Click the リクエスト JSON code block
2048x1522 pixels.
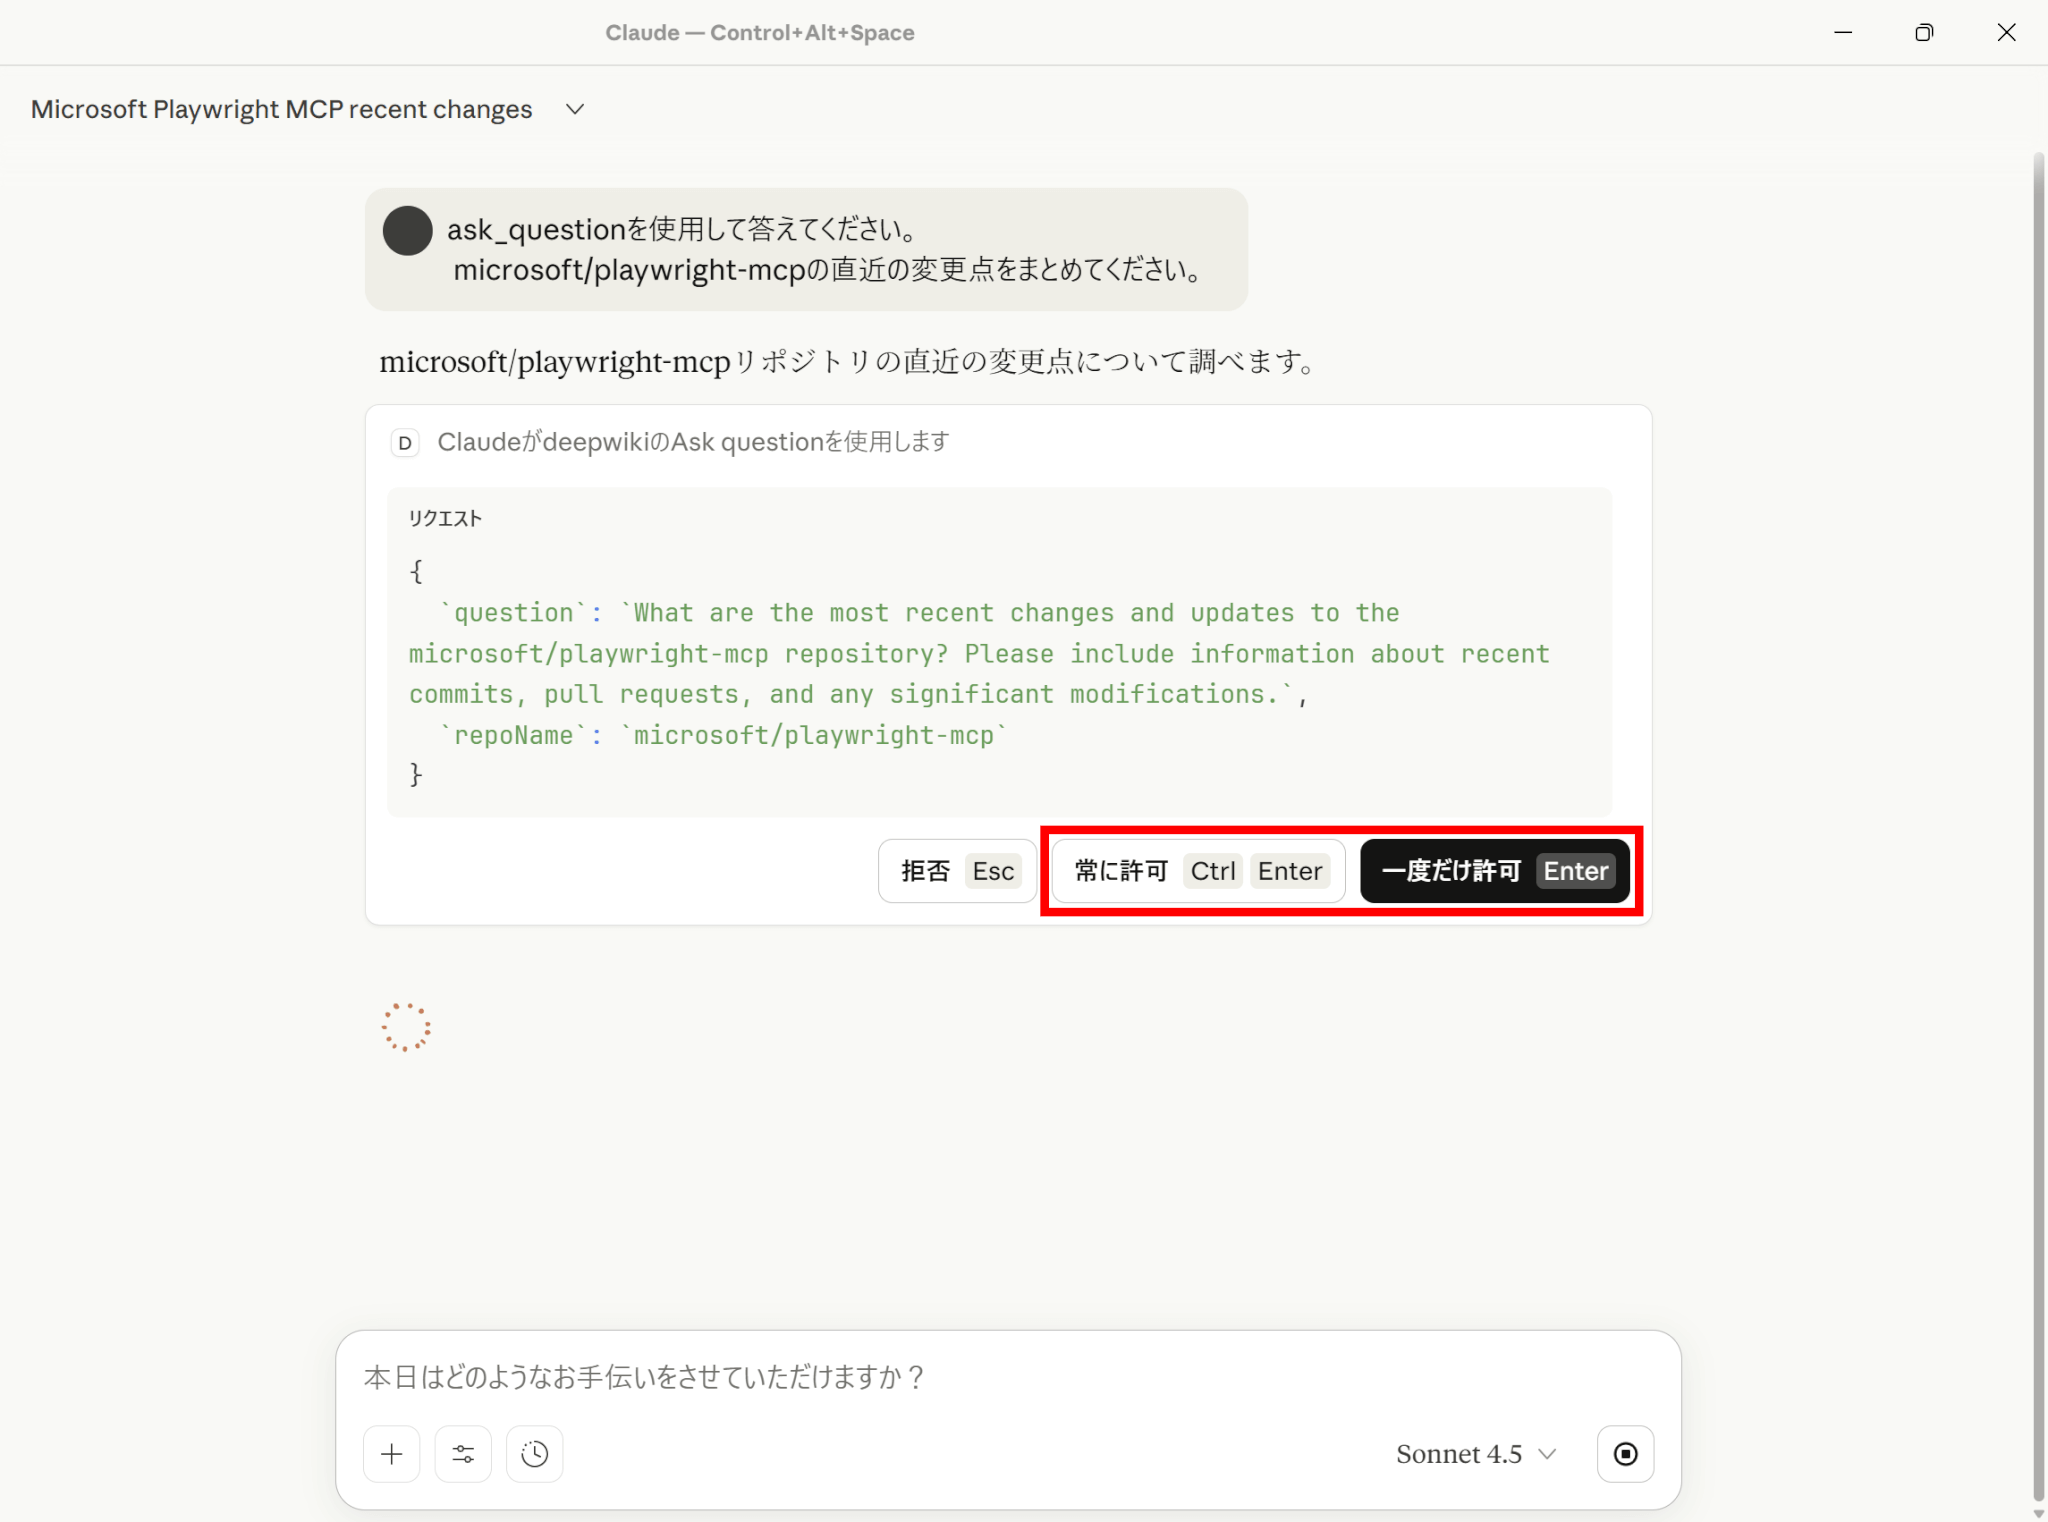tap(998, 652)
